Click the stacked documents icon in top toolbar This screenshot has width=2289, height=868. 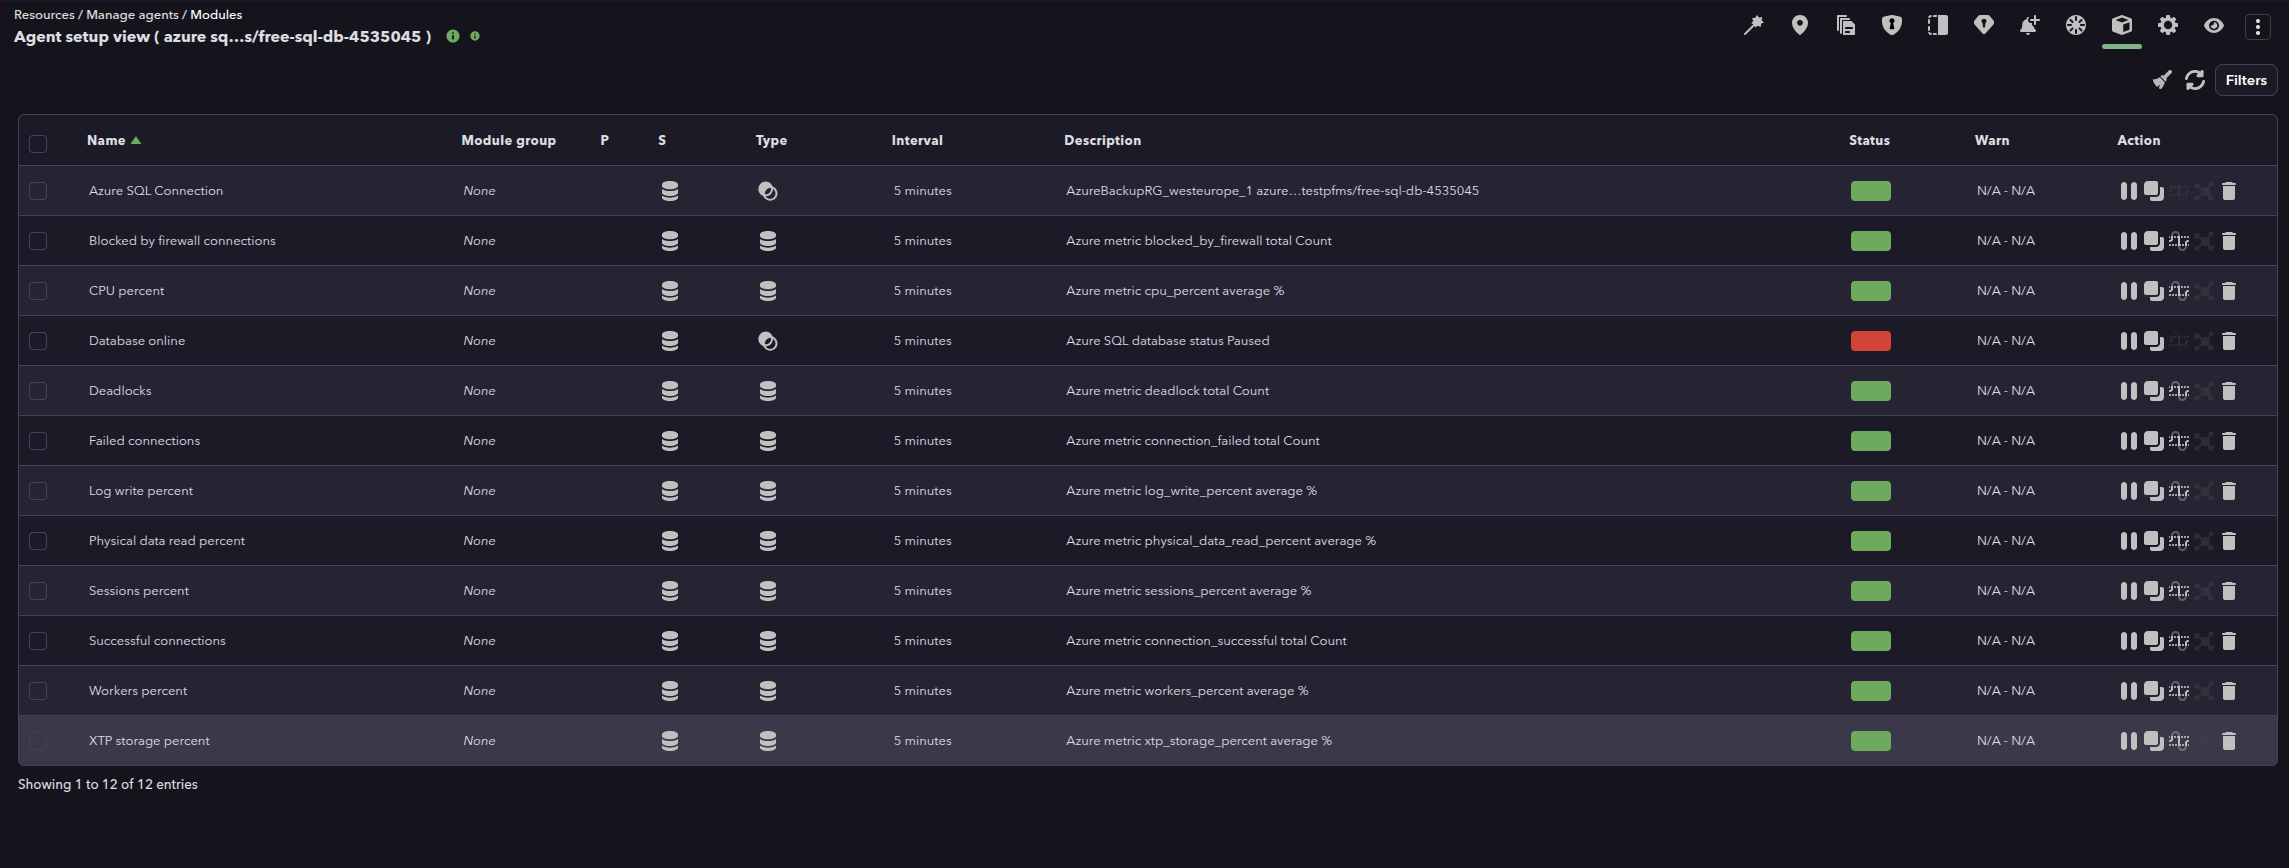tap(1846, 26)
